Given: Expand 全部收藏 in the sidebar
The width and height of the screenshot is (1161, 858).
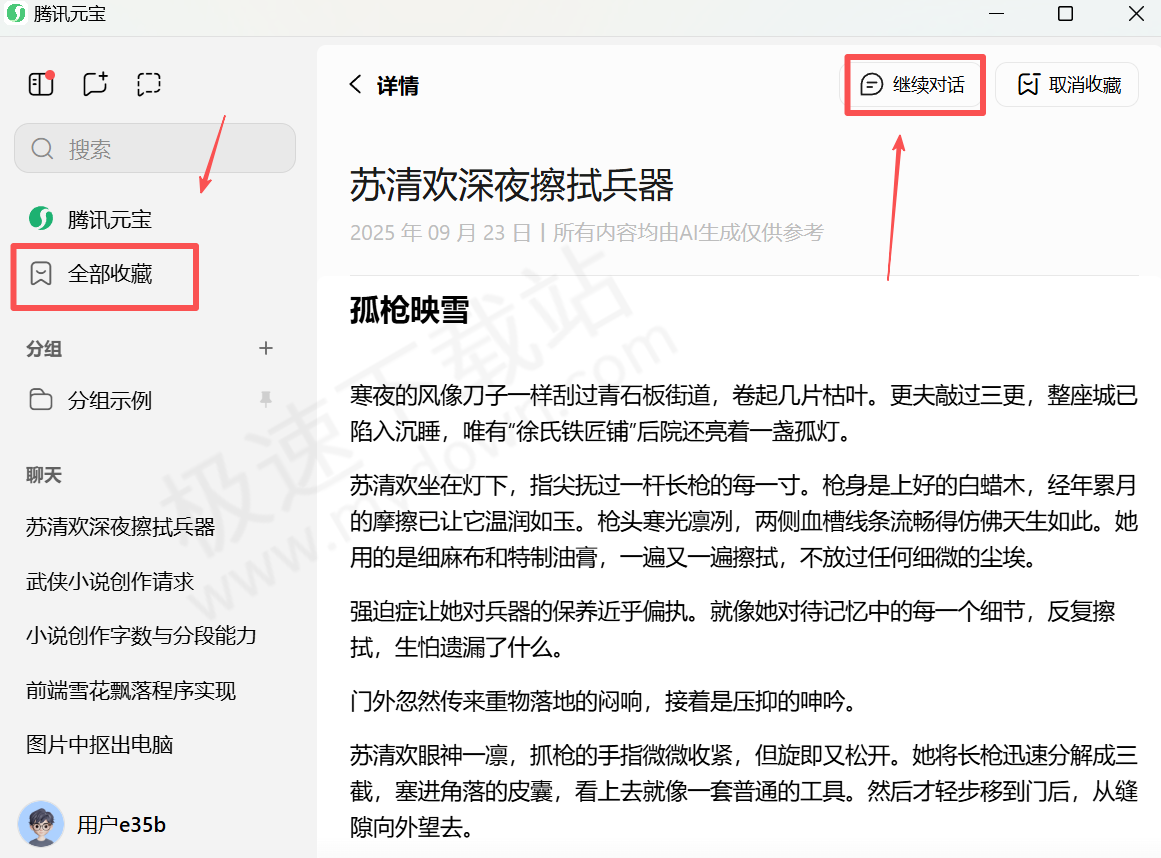Looking at the screenshot, I should pos(104,276).
